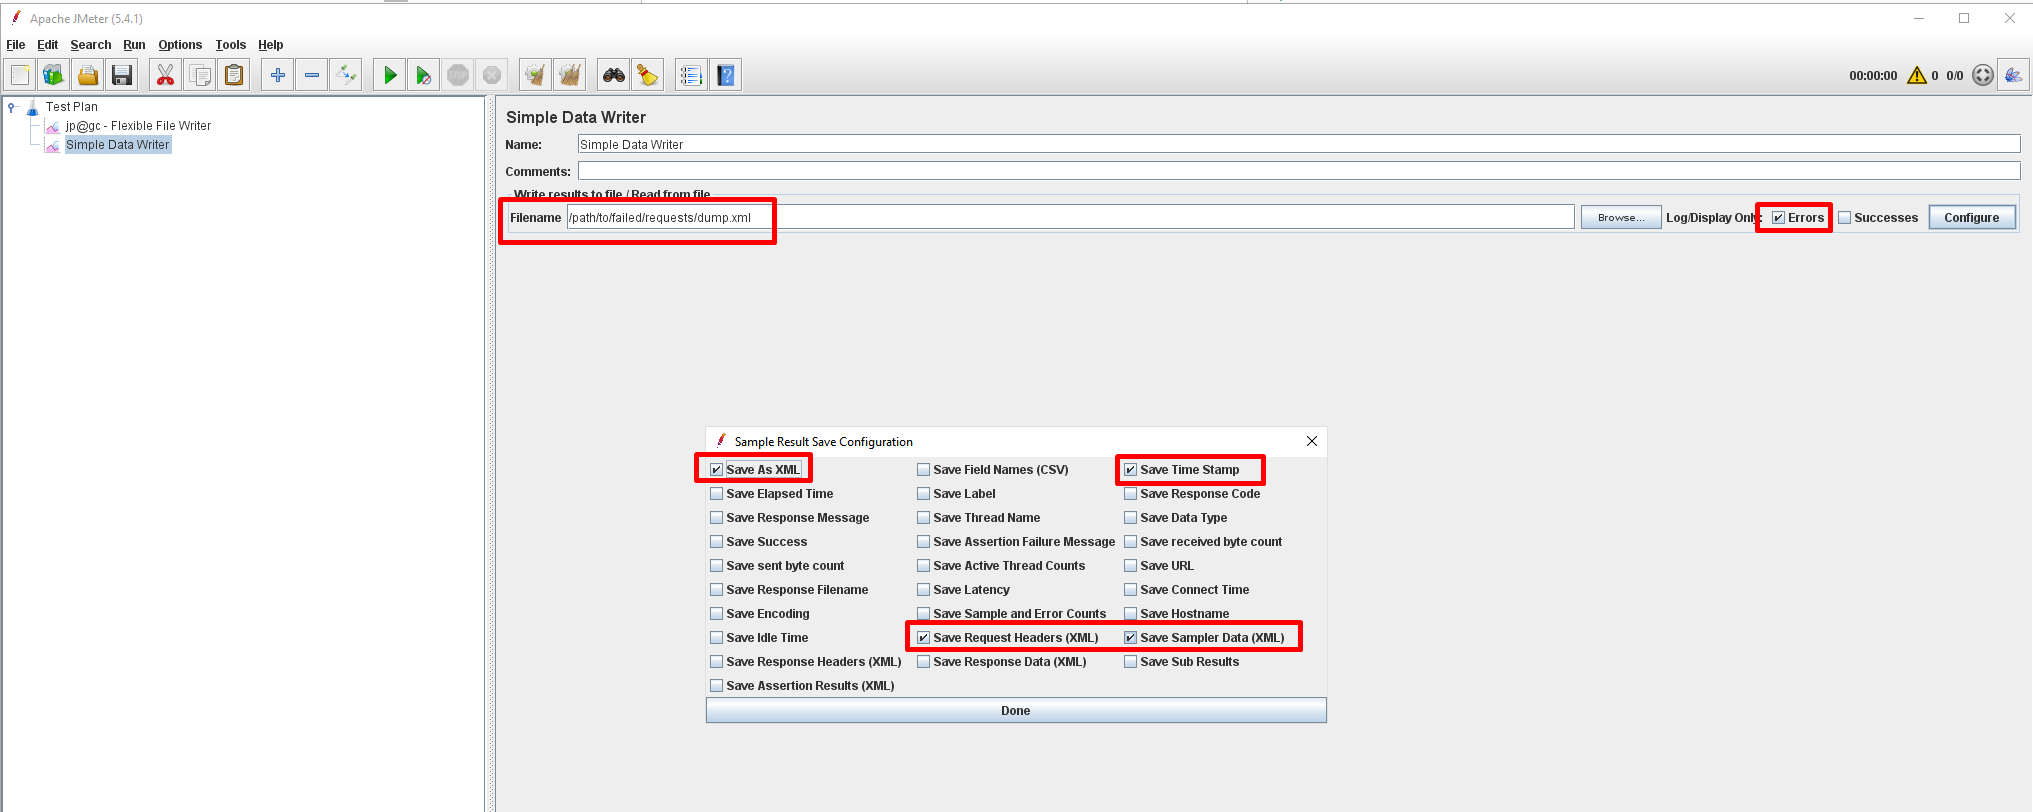Click the feather icon at toolbar's right end
This screenshot has height=812, width=2033.
2013,75
